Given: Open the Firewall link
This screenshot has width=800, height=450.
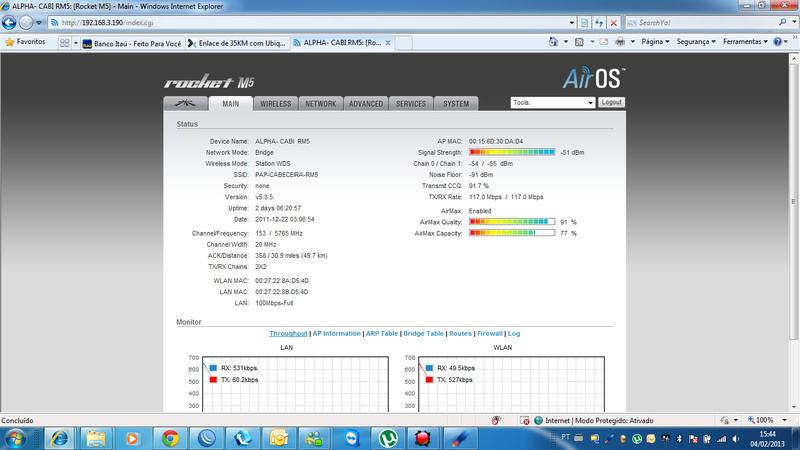Looking at the screenshot, I should [490, 334].
